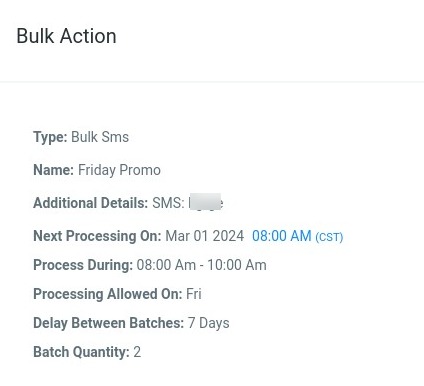Click the 08:00 AM processing time link
The width and height of the screenshot is (424, 386).
[281, 236]
